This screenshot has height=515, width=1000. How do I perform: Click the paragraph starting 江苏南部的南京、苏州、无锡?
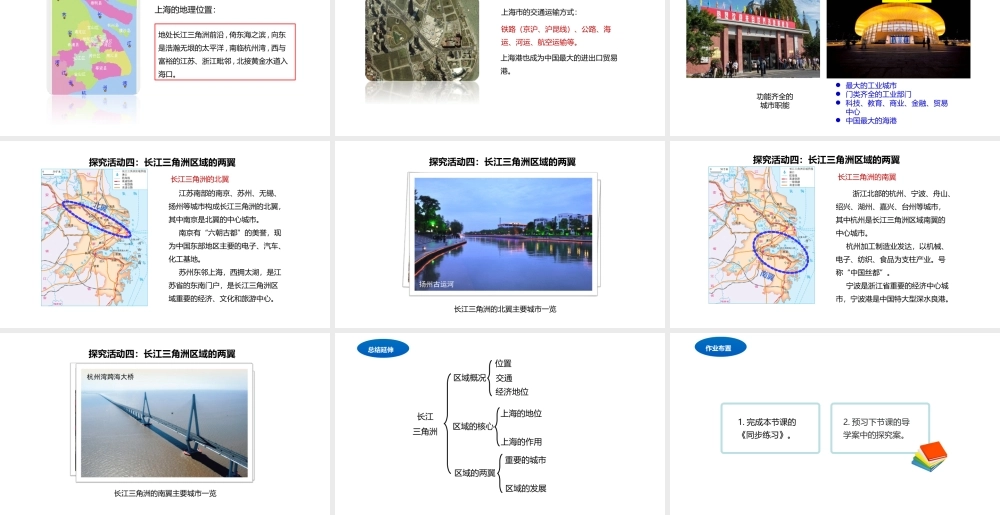tap(224, 207)
